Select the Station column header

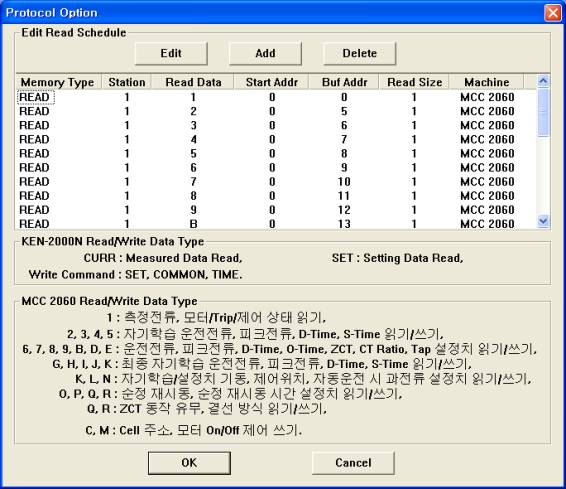pyautogui.click(x=127, y=82)
